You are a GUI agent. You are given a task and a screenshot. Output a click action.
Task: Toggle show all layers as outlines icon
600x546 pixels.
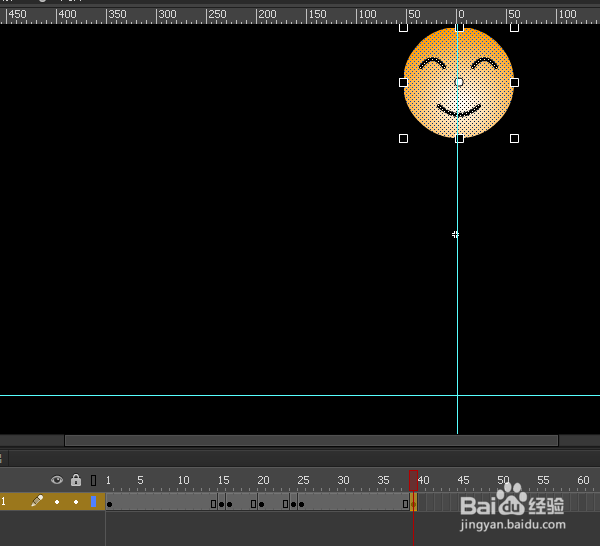(93, 480)
